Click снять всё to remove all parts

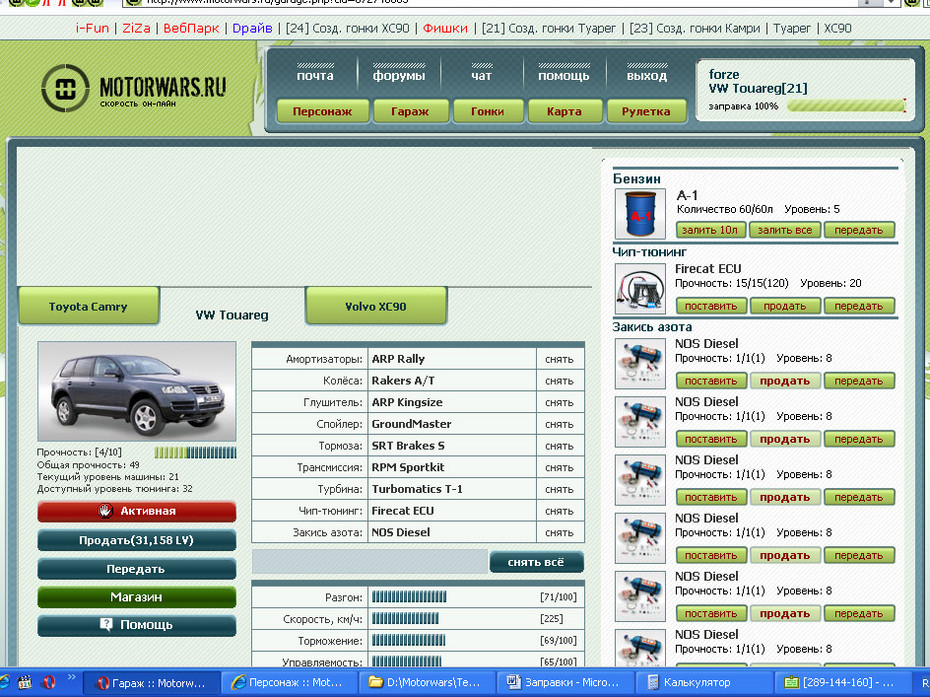tap(536, 562)
